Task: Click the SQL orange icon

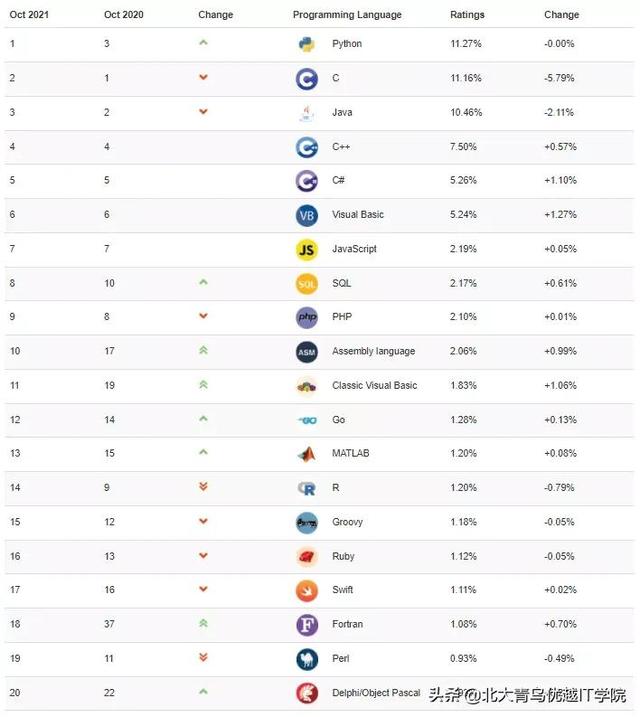Action: pyautogui.click(x=307, y=284)
